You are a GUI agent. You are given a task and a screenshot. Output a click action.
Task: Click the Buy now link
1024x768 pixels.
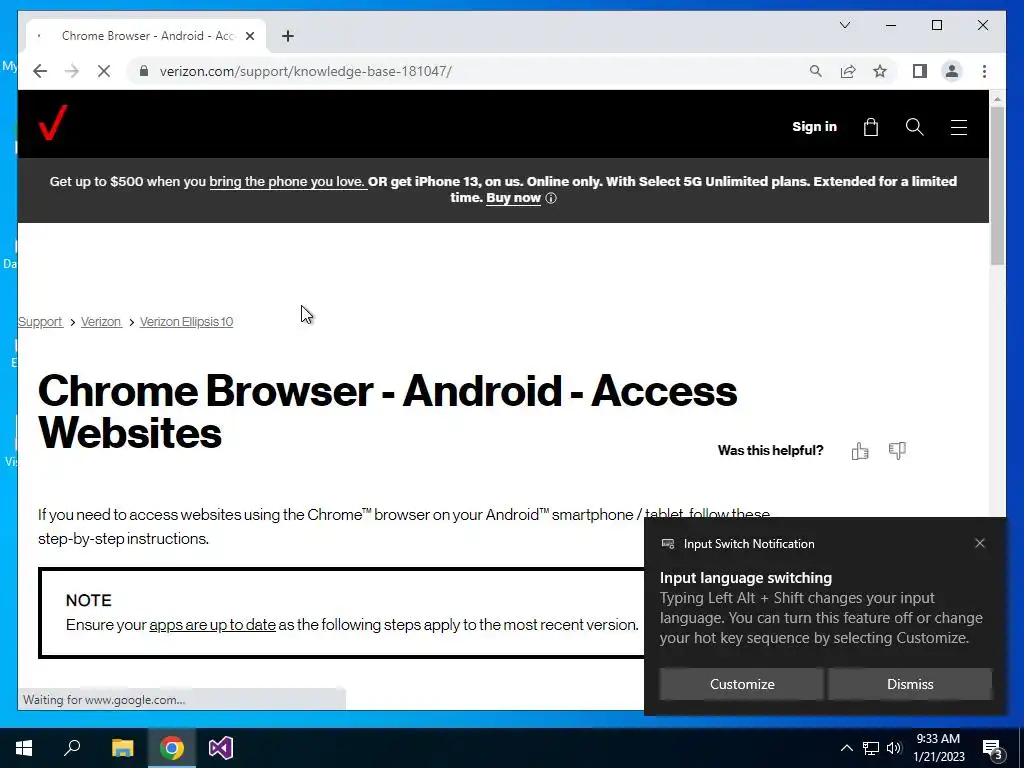[513, 198]
